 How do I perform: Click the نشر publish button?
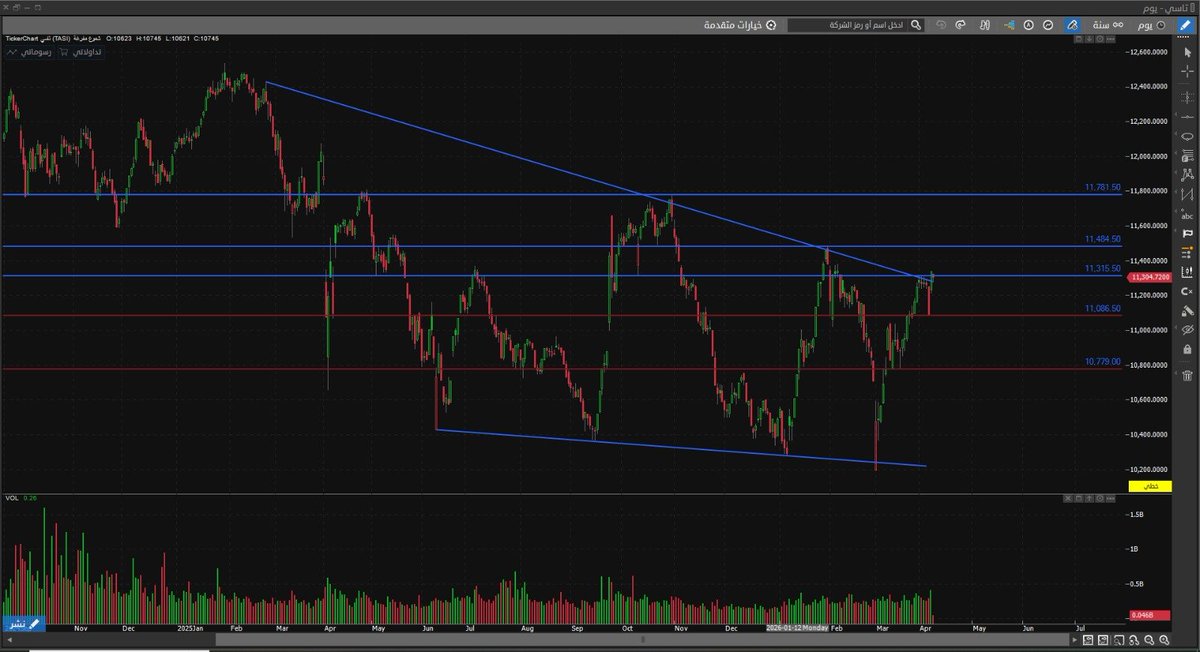(x=24, y=623)
